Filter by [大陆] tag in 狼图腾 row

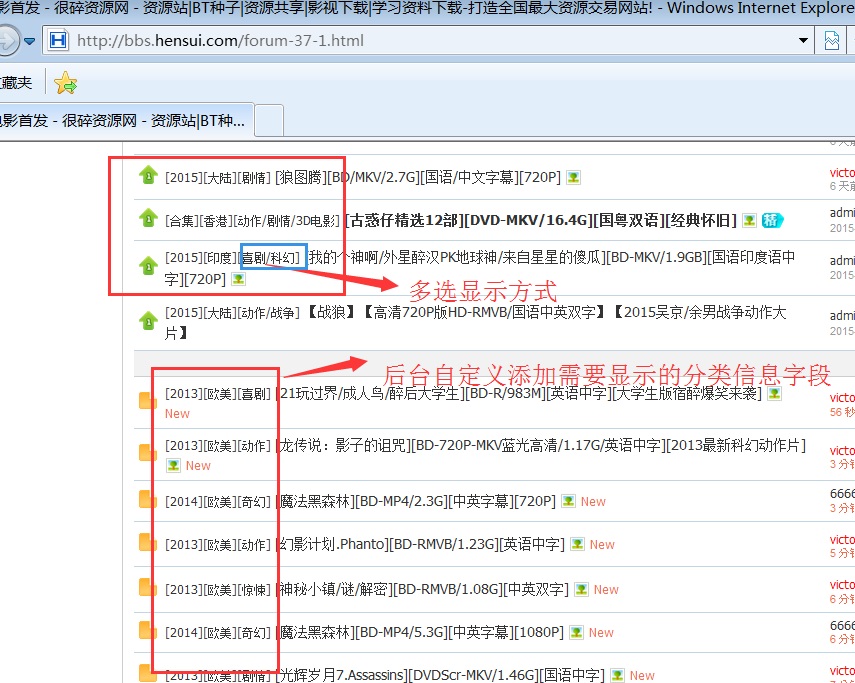tap(219, 177)
